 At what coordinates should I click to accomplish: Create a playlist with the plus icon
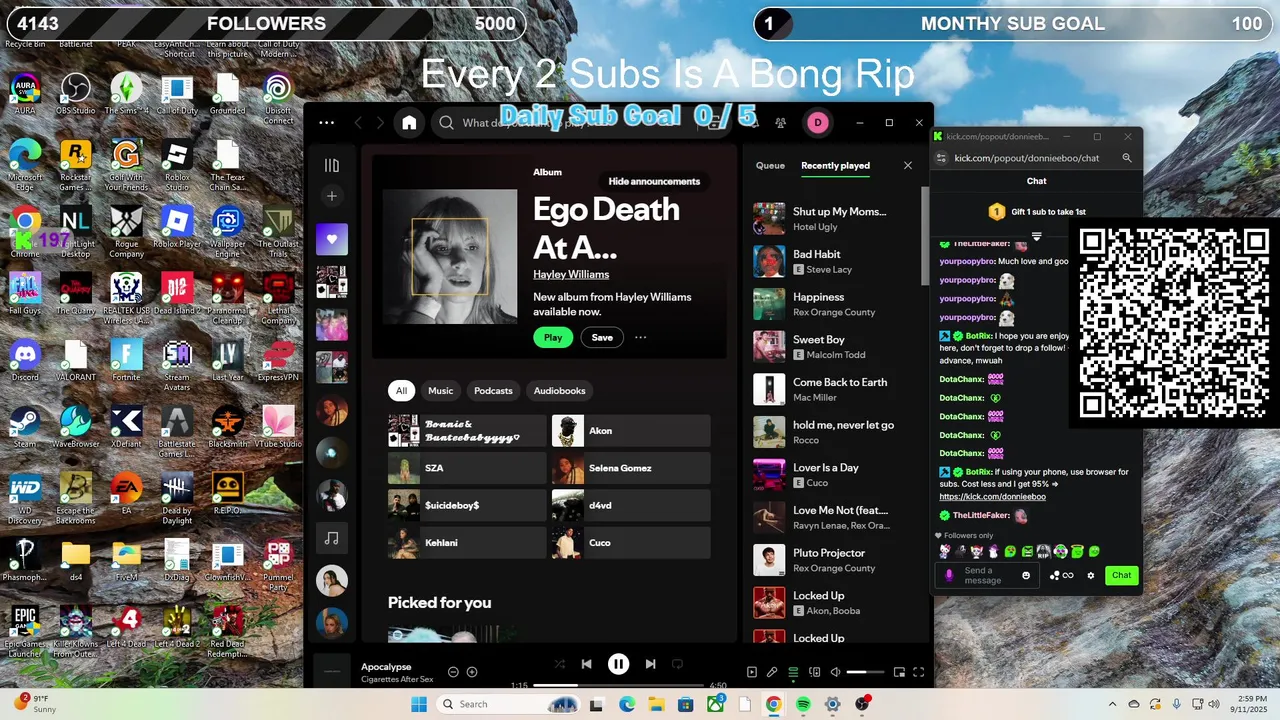(332, 196)
